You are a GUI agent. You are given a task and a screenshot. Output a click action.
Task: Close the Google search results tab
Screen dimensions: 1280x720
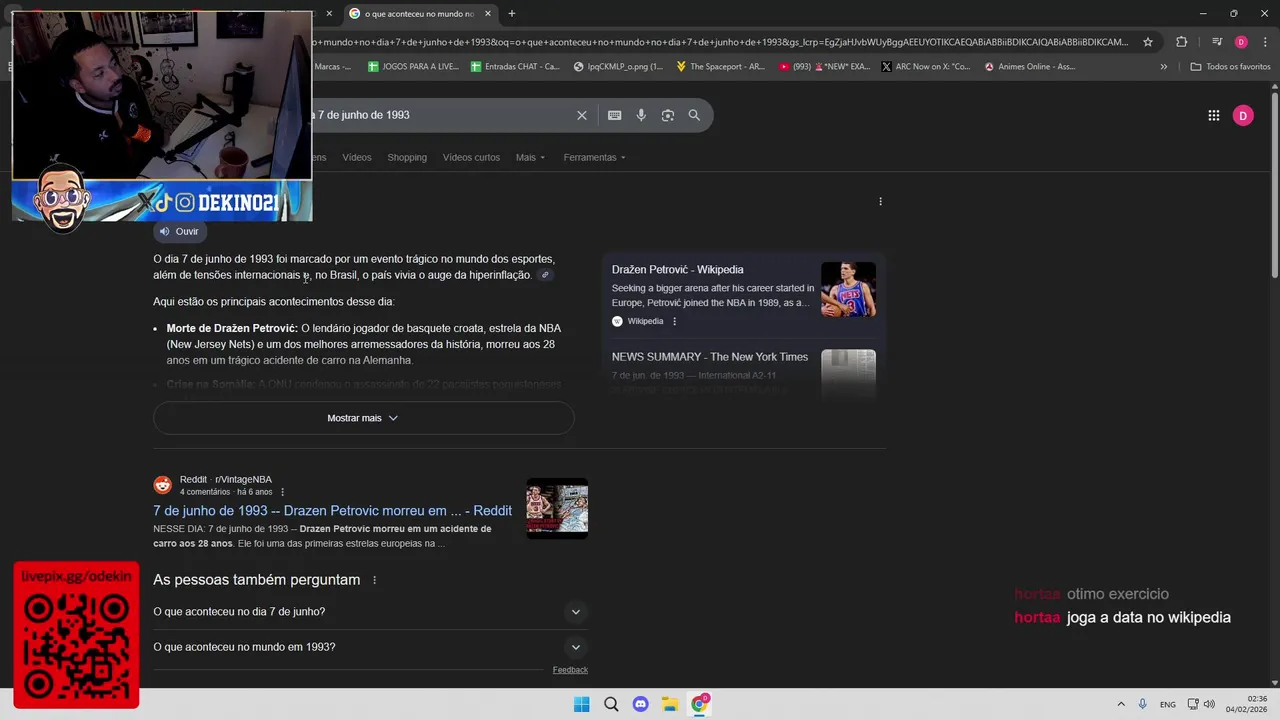pos(488,14)
